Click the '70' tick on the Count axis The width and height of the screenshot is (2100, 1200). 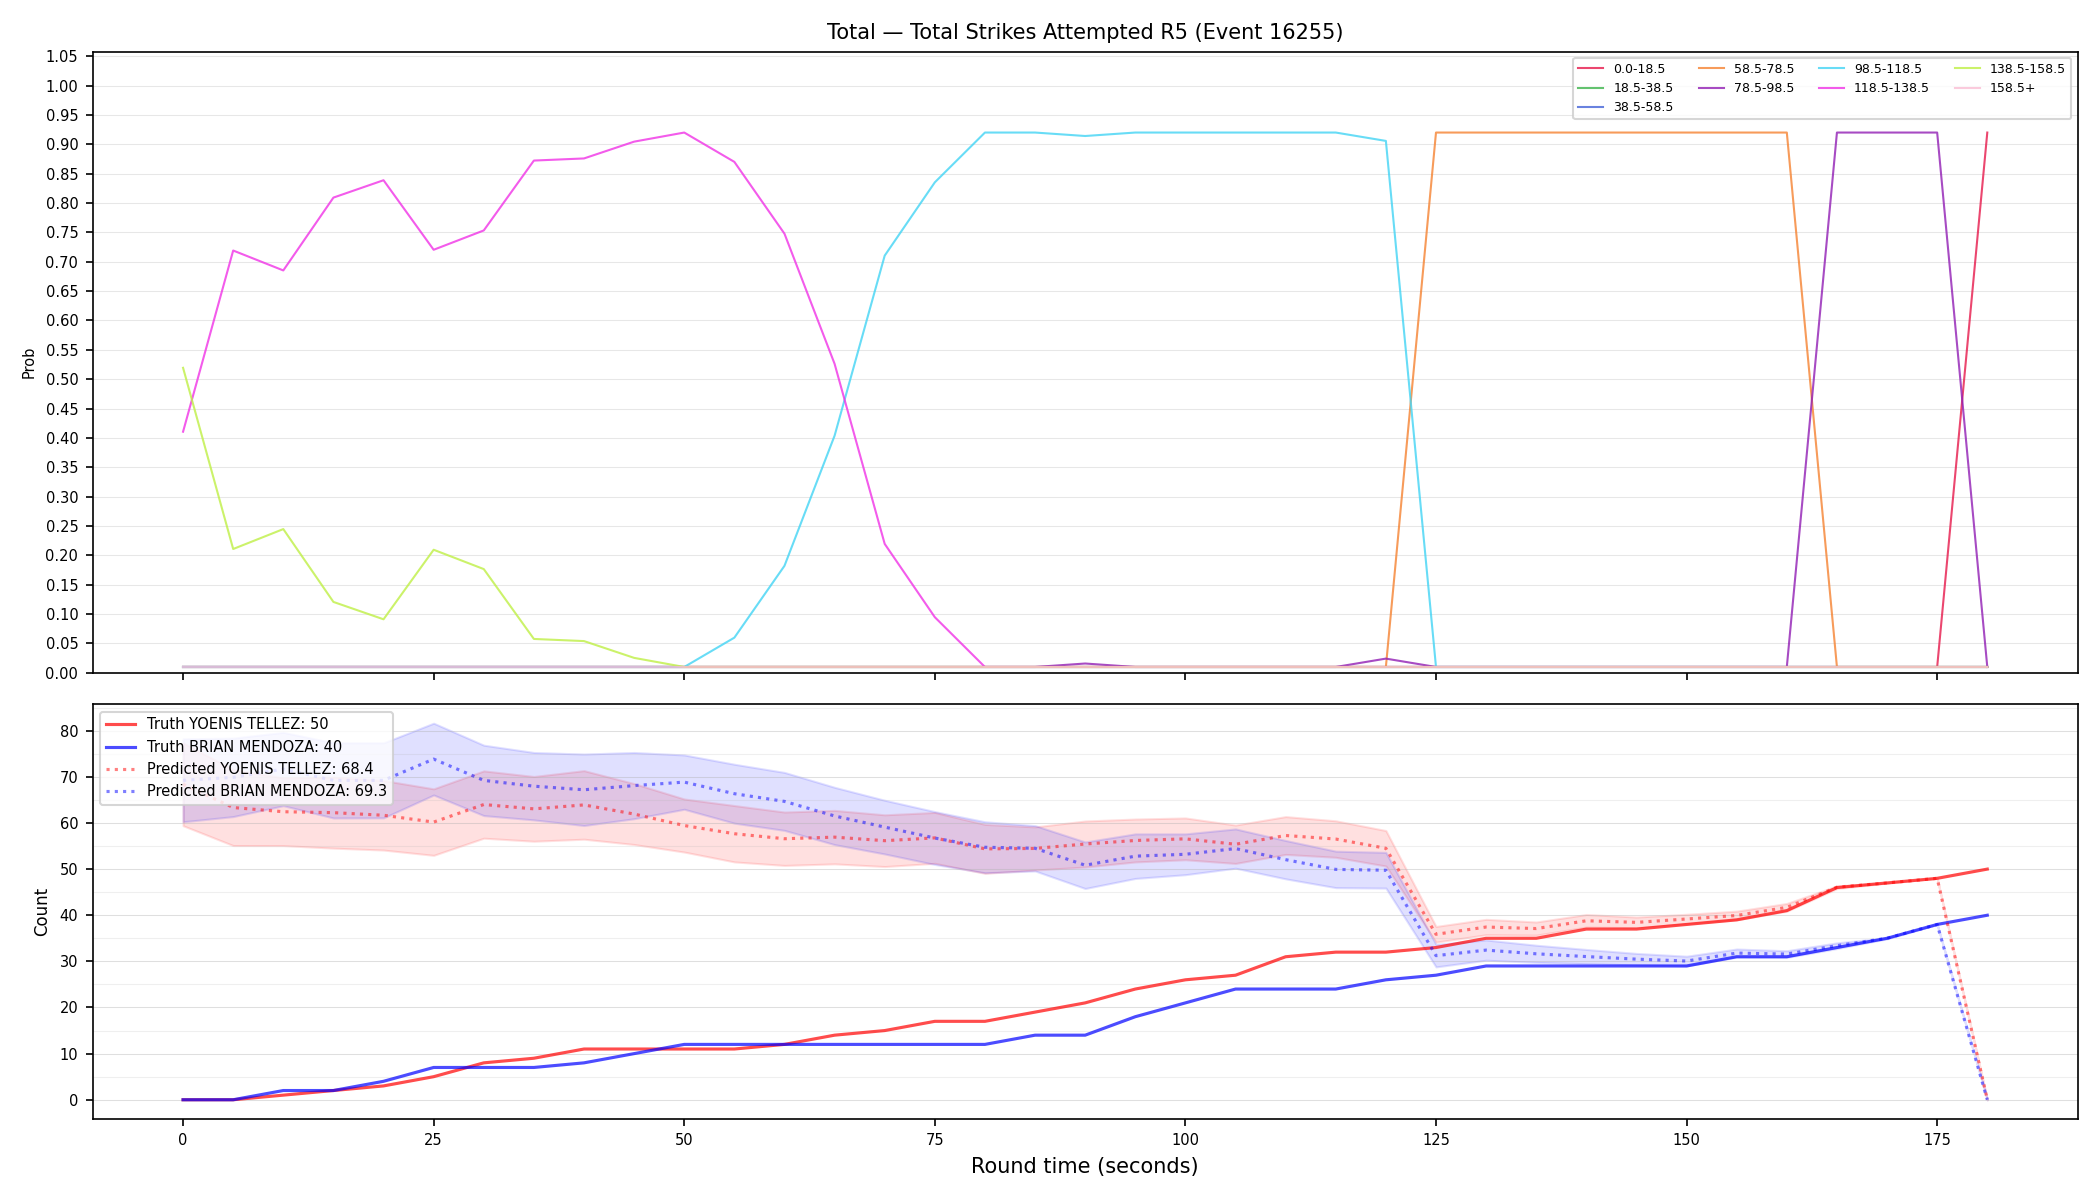[x=69, y=777]
